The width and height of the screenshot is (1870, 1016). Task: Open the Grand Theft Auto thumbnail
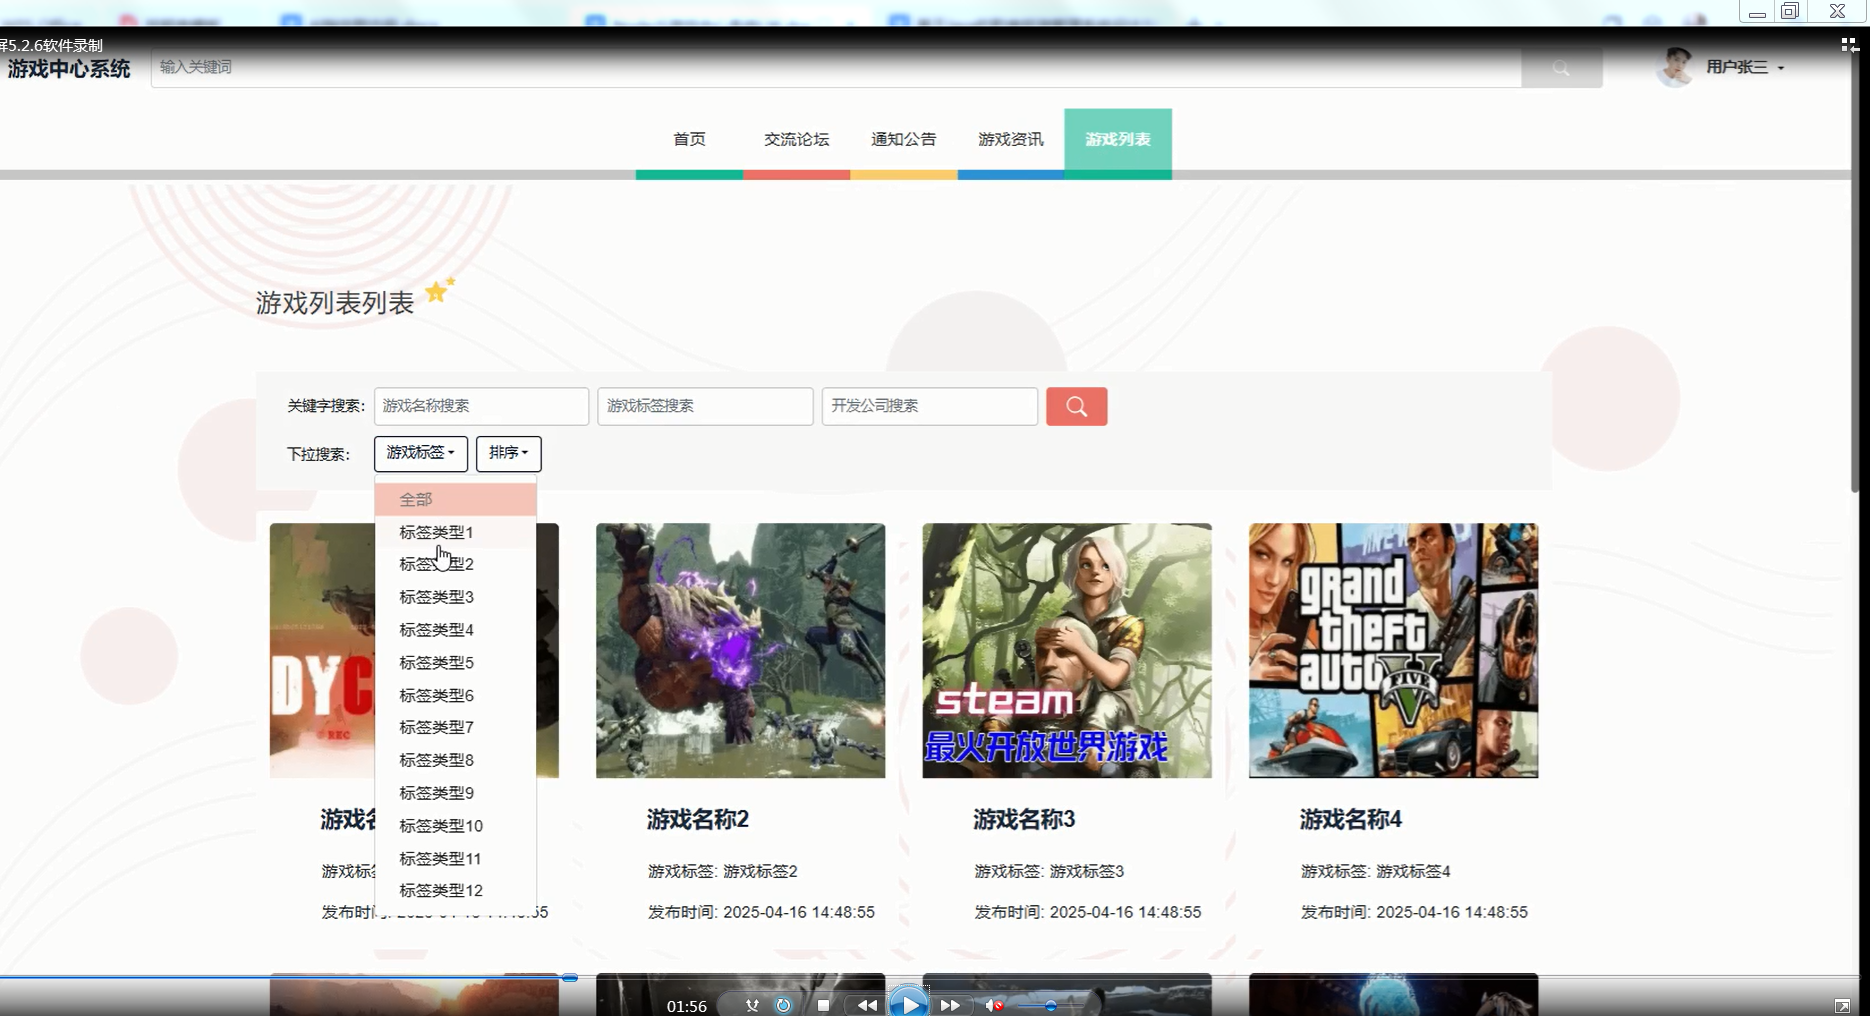coord(1393,651)
